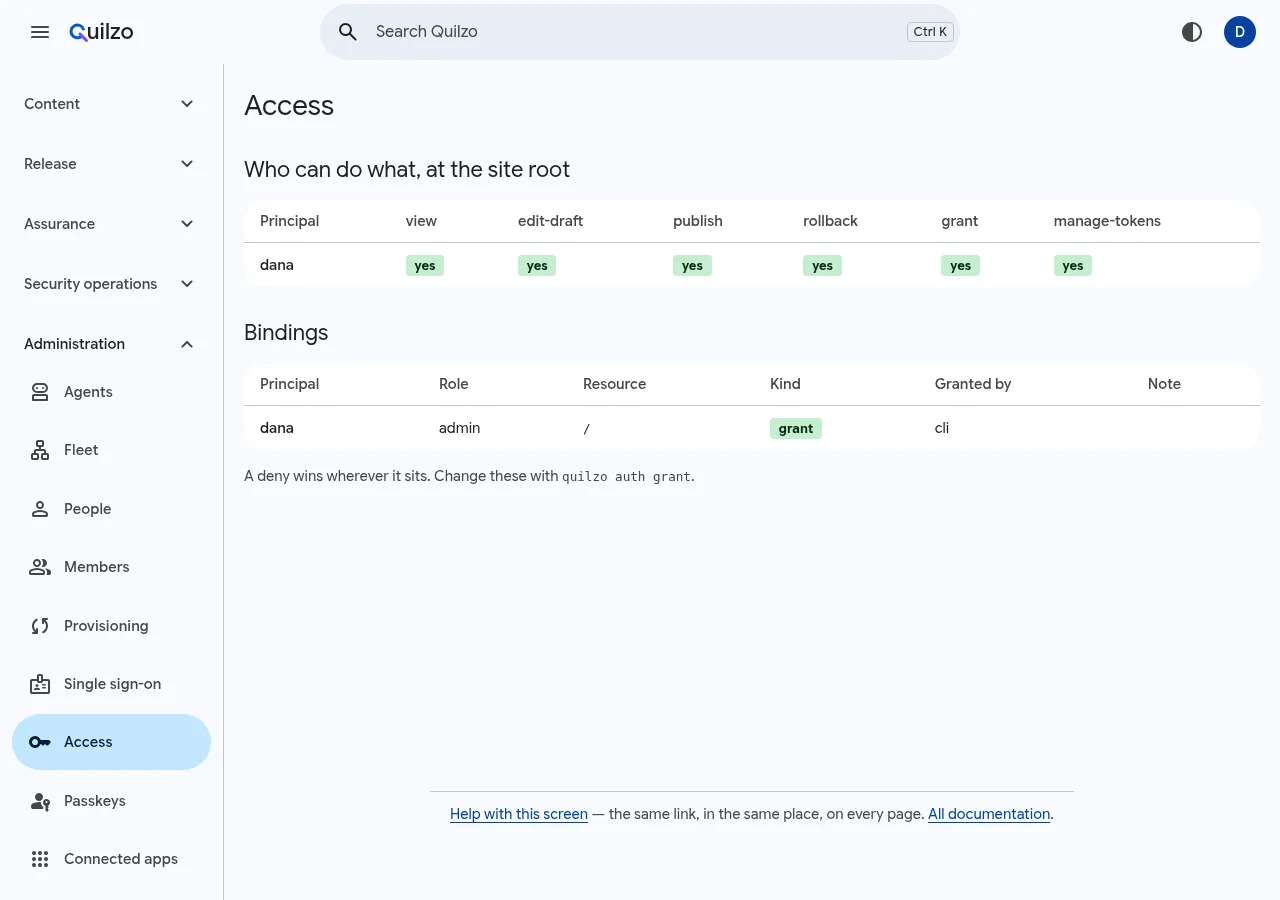Screen dimensions: 1280x900
Task: Click the yes badge under rollback
Action: click(x=822, y=266)
